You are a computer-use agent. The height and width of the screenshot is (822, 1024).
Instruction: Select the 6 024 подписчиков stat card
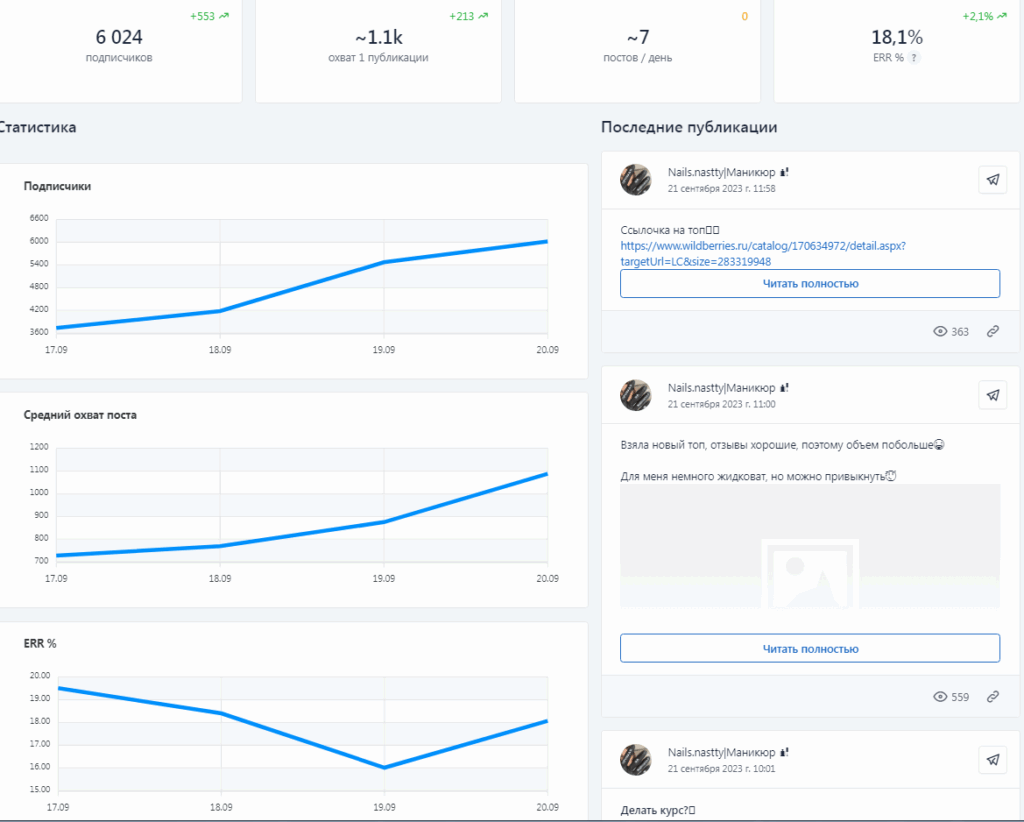(119, 47)
